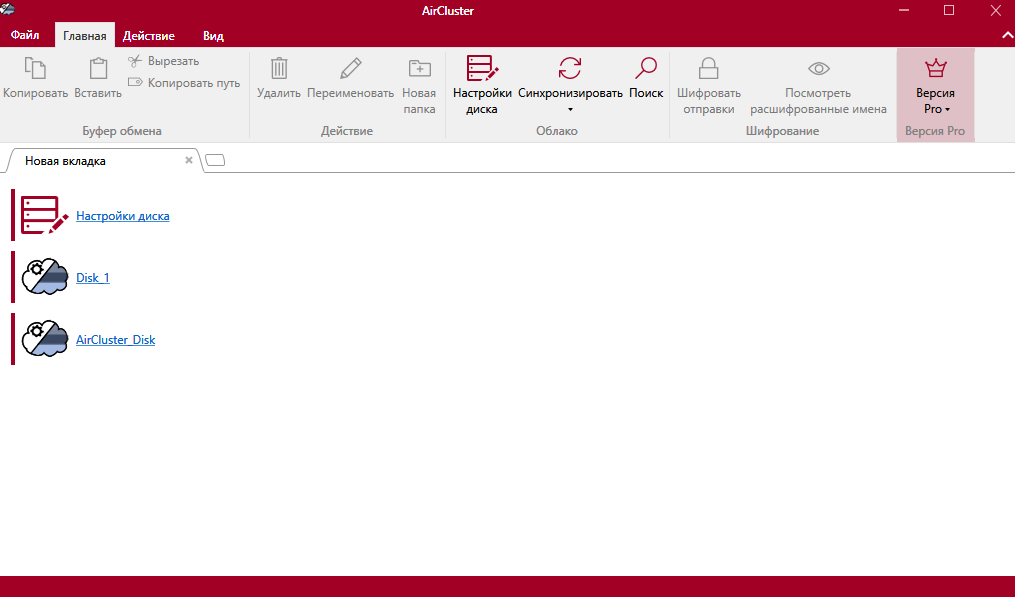Image resolution: width=1015 pixels, height=597 pixels.
Task: Click View decrypted names eye icon
Action: [819, 68]
